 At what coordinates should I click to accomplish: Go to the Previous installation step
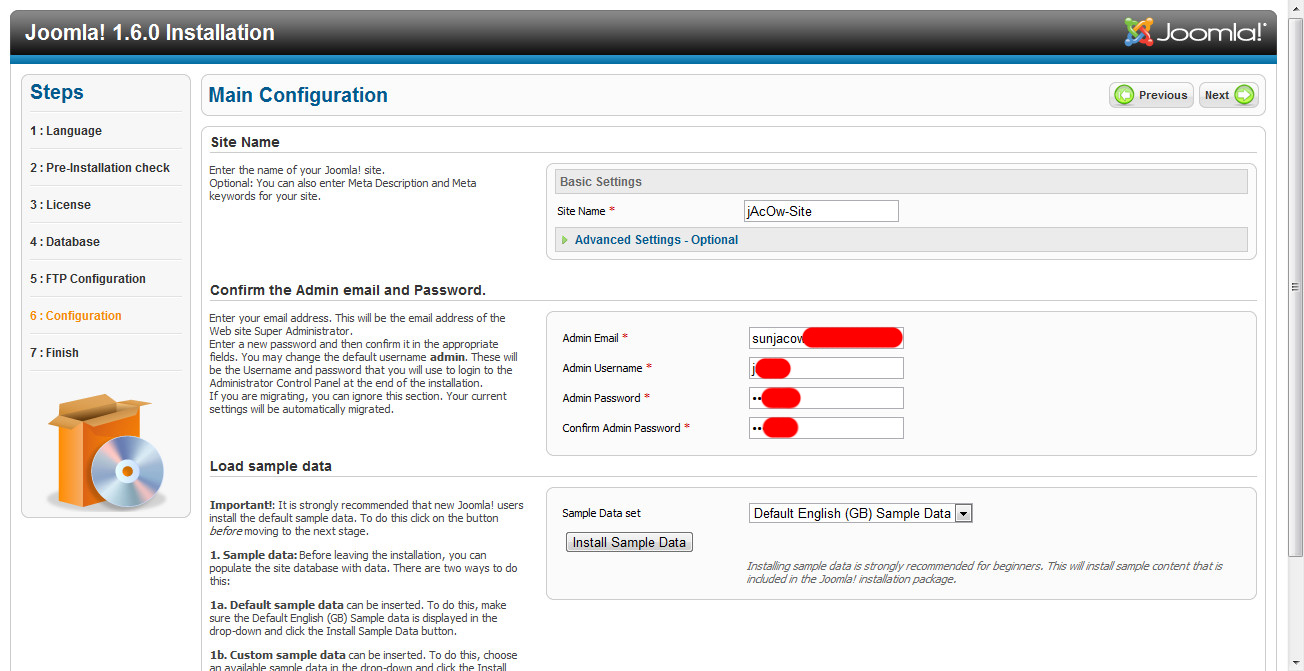[x=1151, y=95]
